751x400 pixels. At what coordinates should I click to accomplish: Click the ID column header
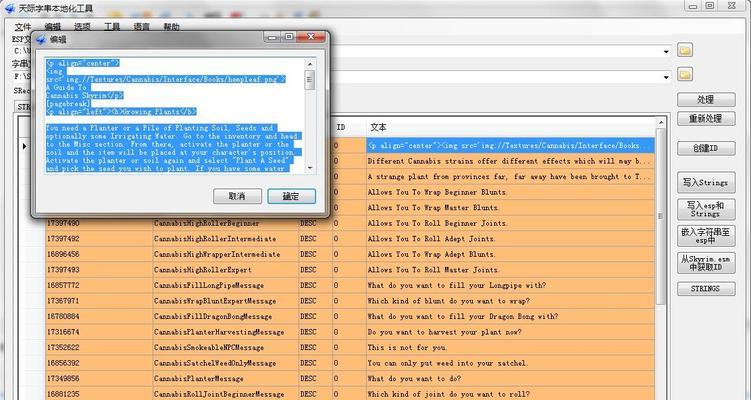(349, 127)
